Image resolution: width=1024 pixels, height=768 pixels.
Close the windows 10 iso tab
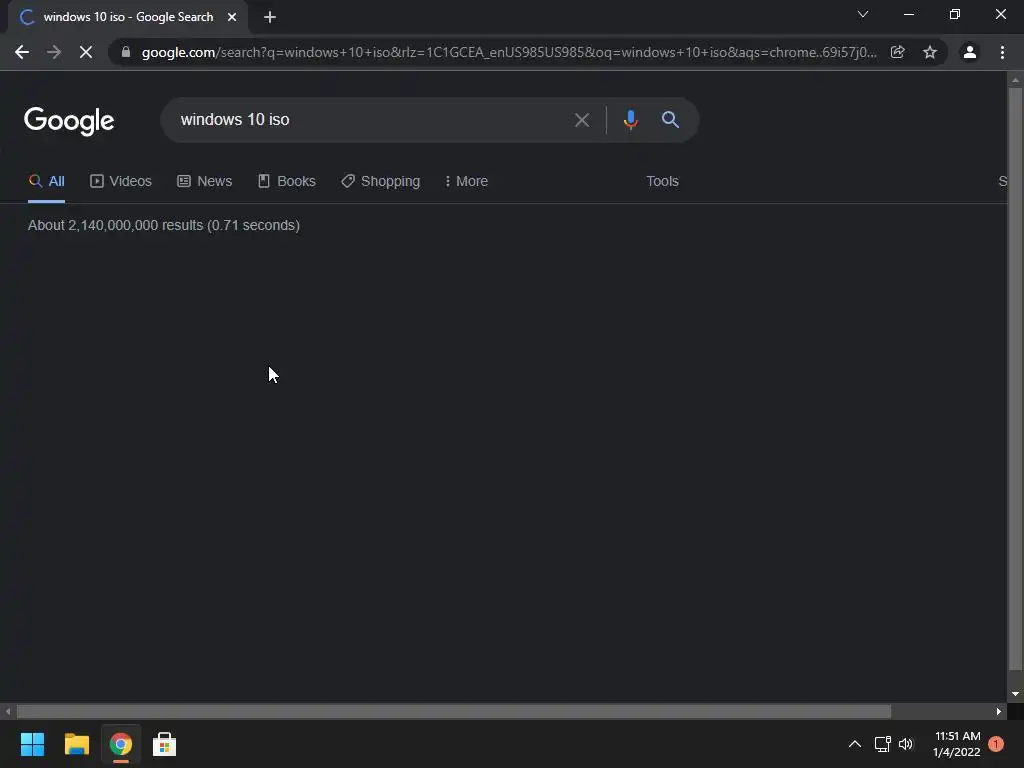tap(232, 17)
